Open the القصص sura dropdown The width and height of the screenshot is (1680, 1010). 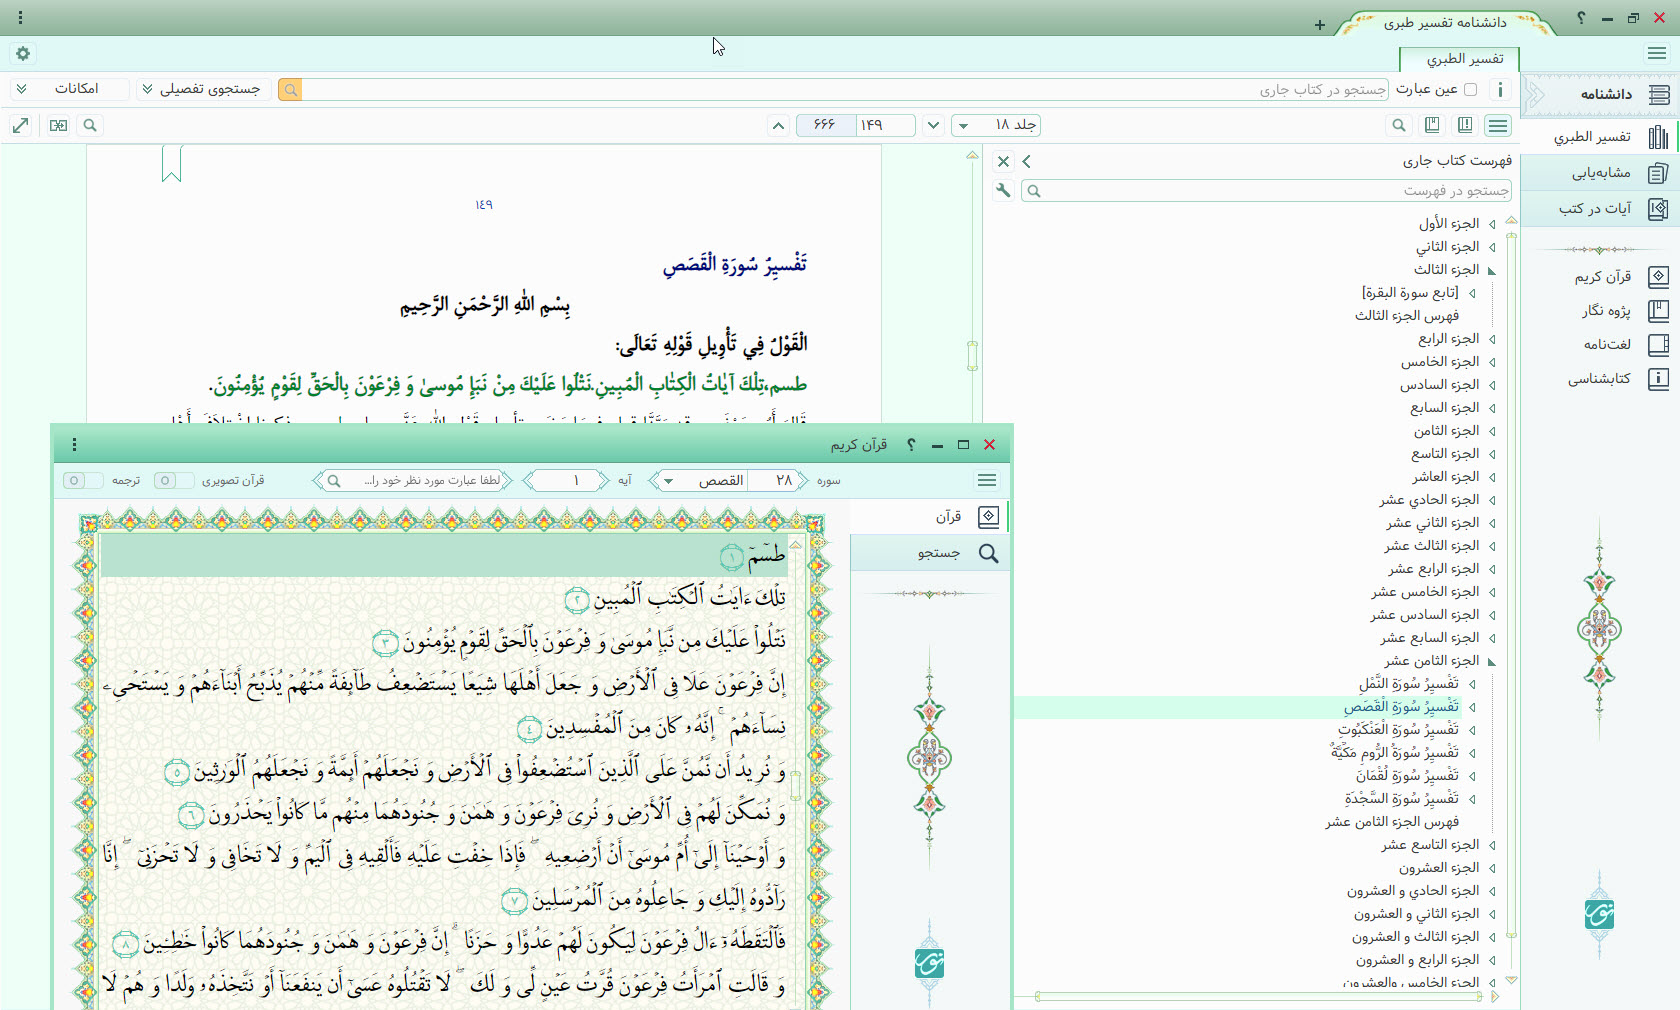pos(703,480)
